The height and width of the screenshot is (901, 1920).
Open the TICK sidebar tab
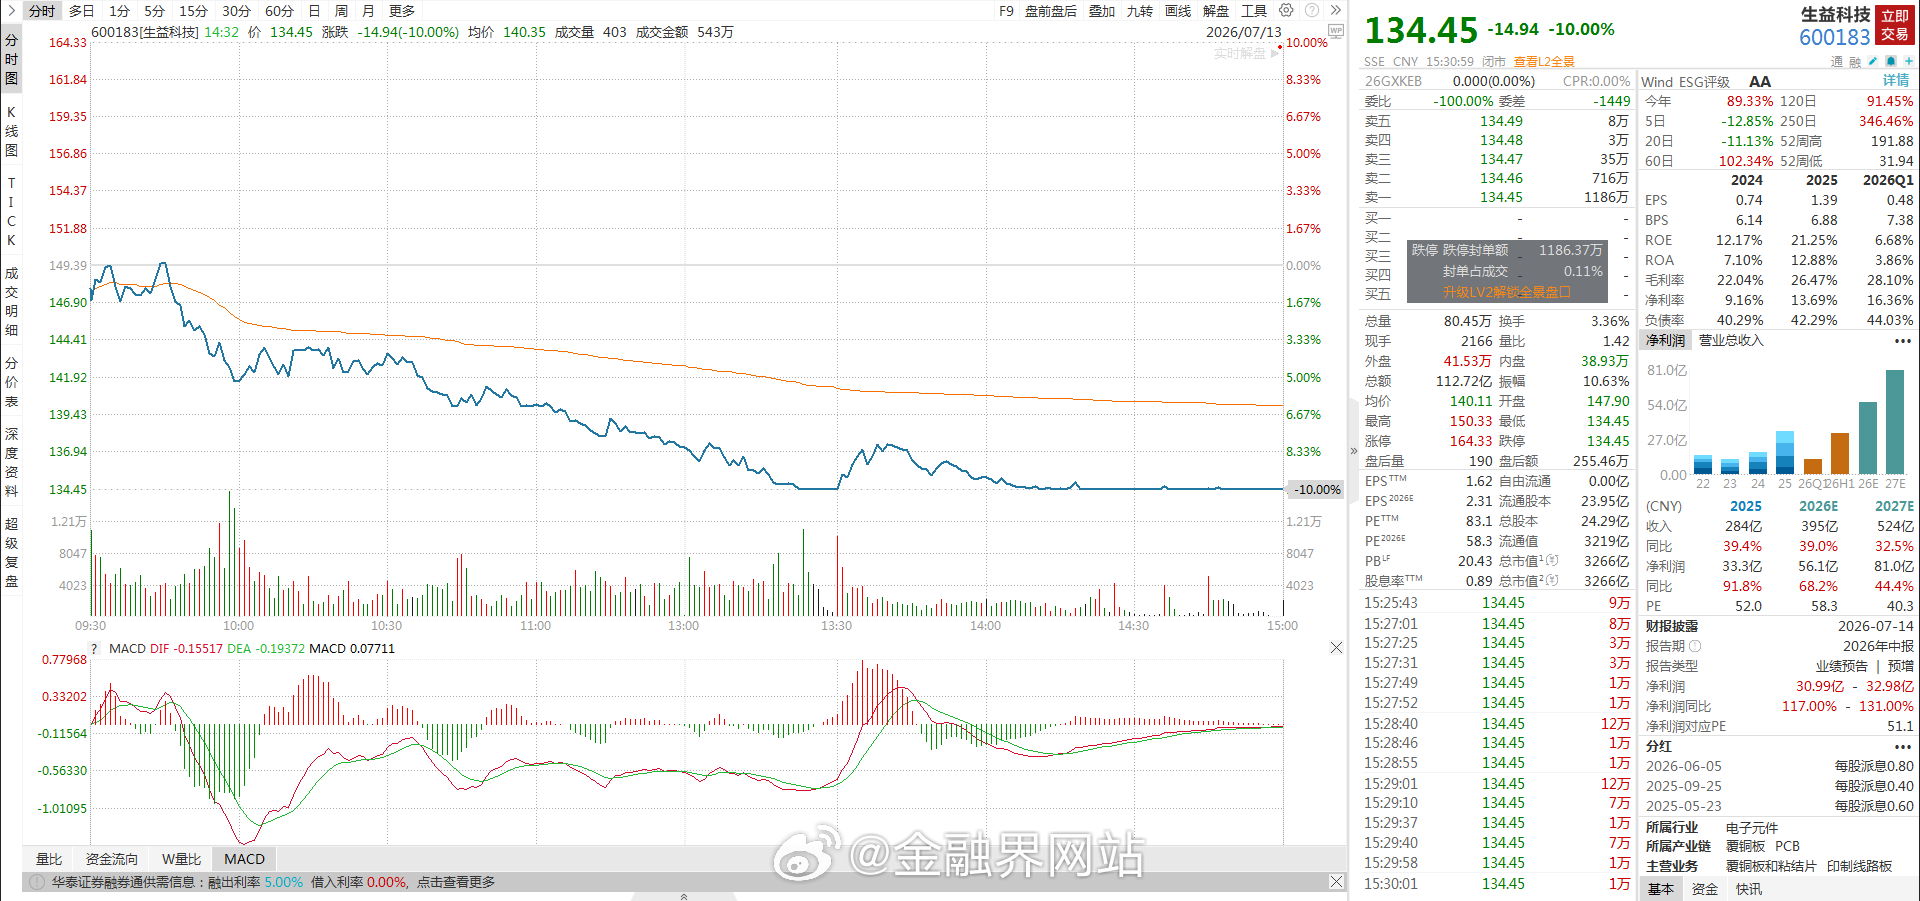(x=11, y=211)
